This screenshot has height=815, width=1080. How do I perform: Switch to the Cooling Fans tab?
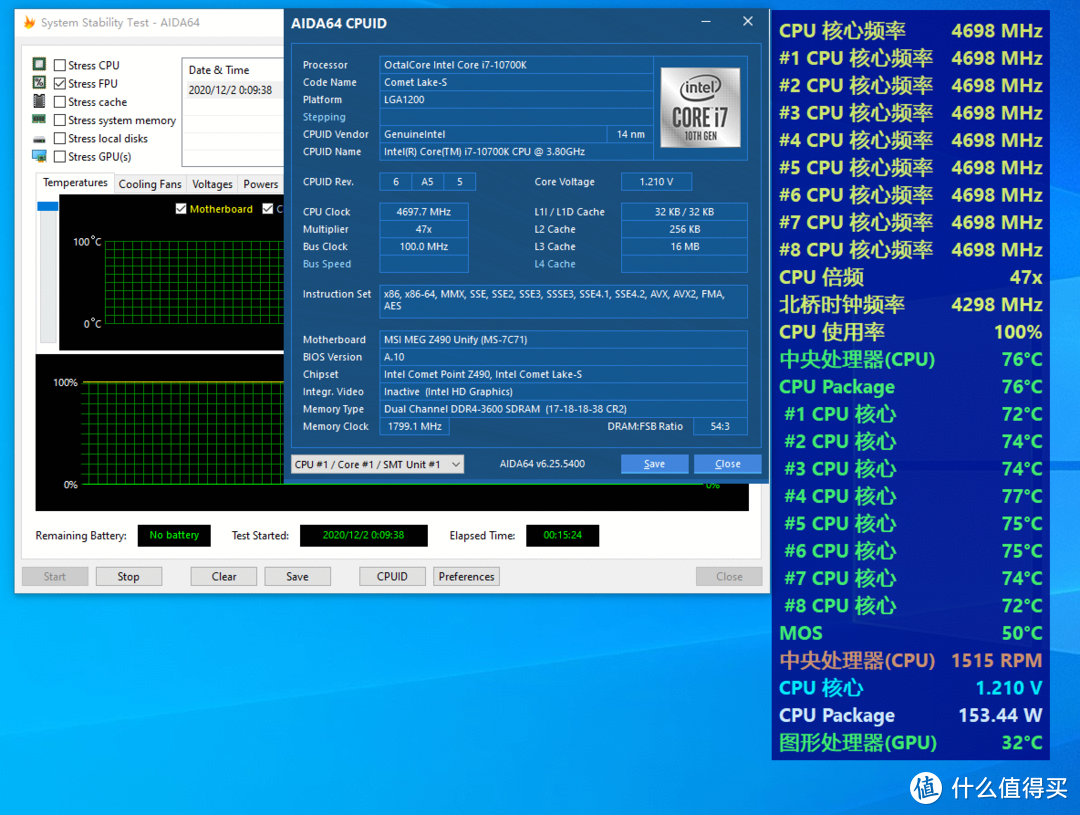[149, 185]
